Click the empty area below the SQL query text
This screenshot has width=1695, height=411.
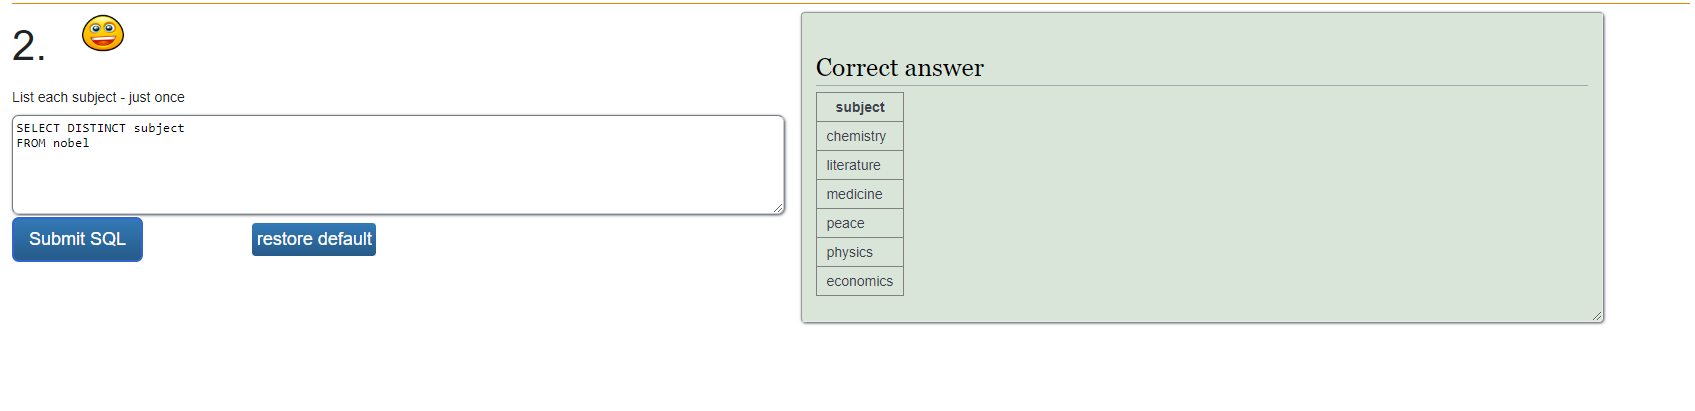pyautogui.click(x=398, y=185)
